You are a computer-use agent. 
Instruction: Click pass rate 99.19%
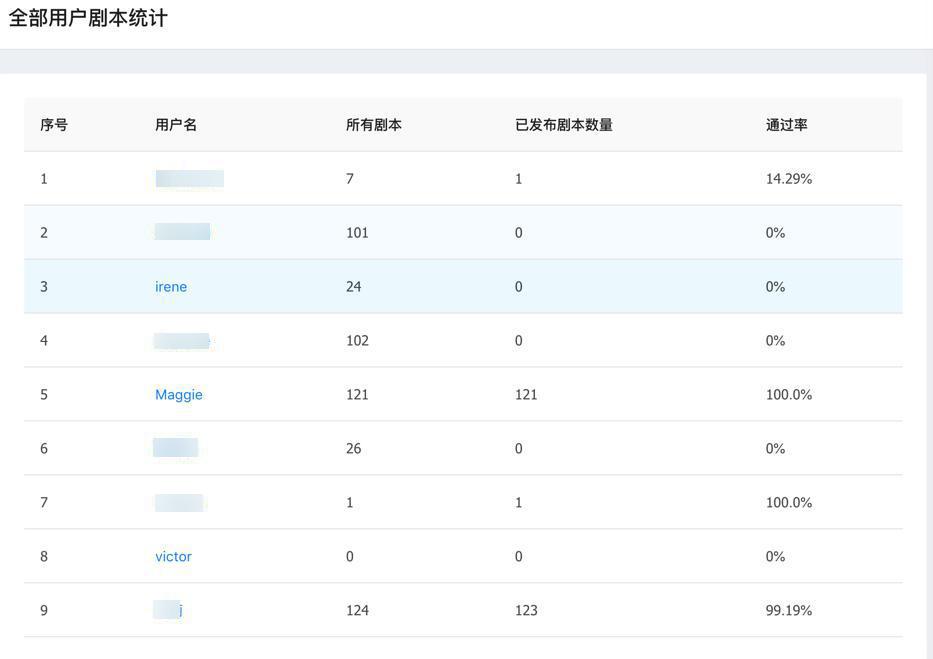click(789, 611)
